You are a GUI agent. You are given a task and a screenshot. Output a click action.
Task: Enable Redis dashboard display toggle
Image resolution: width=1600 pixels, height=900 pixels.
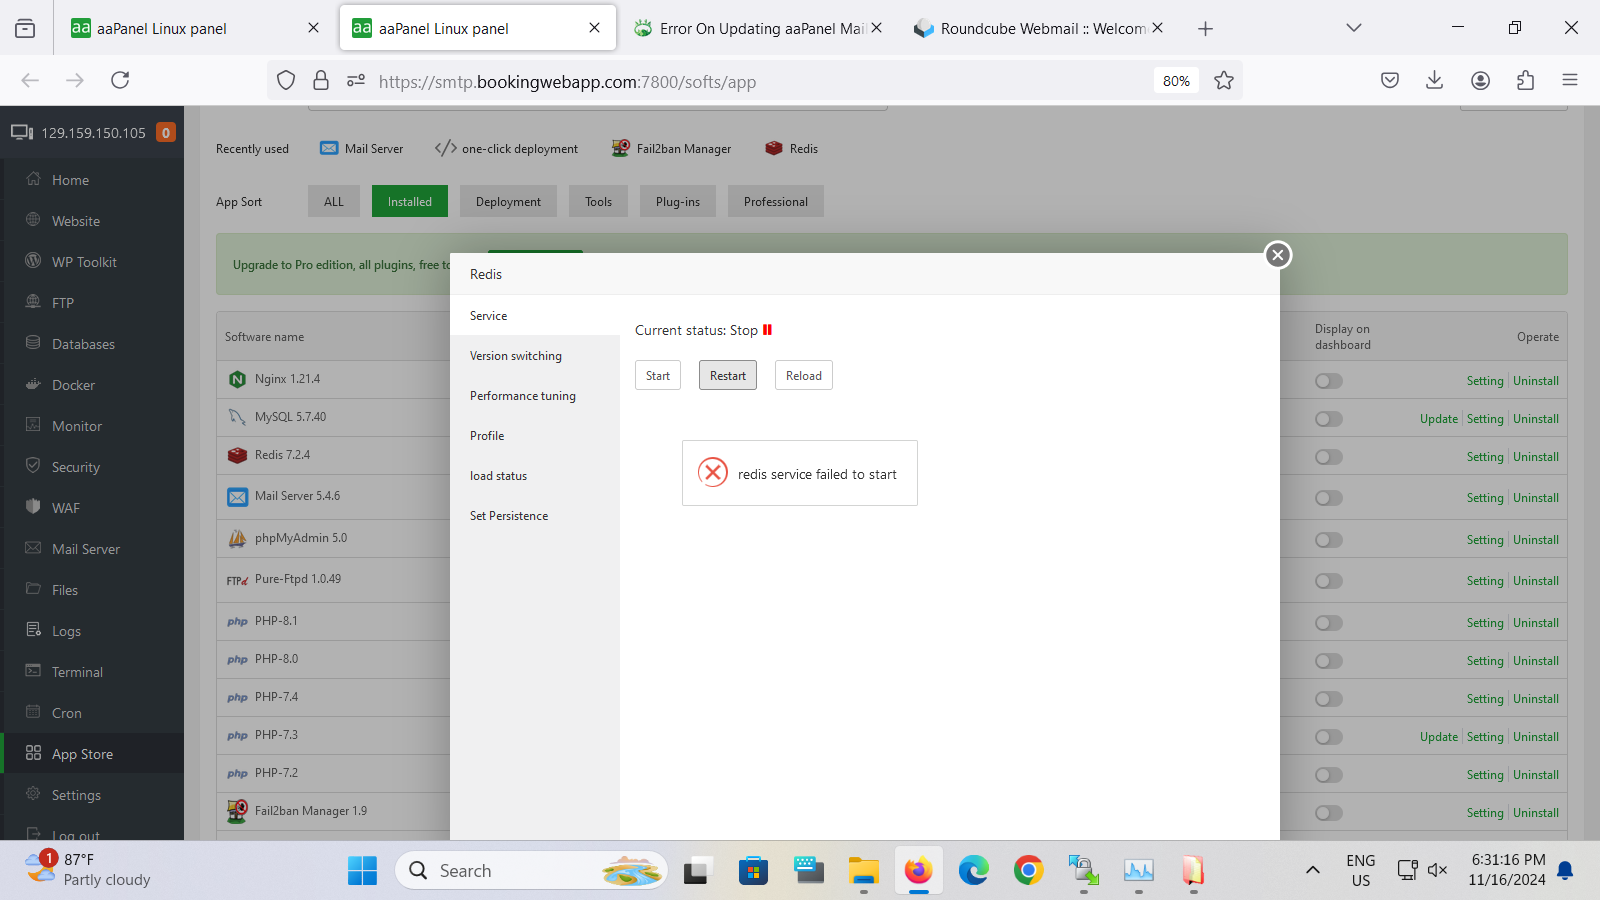point(1328,457)
